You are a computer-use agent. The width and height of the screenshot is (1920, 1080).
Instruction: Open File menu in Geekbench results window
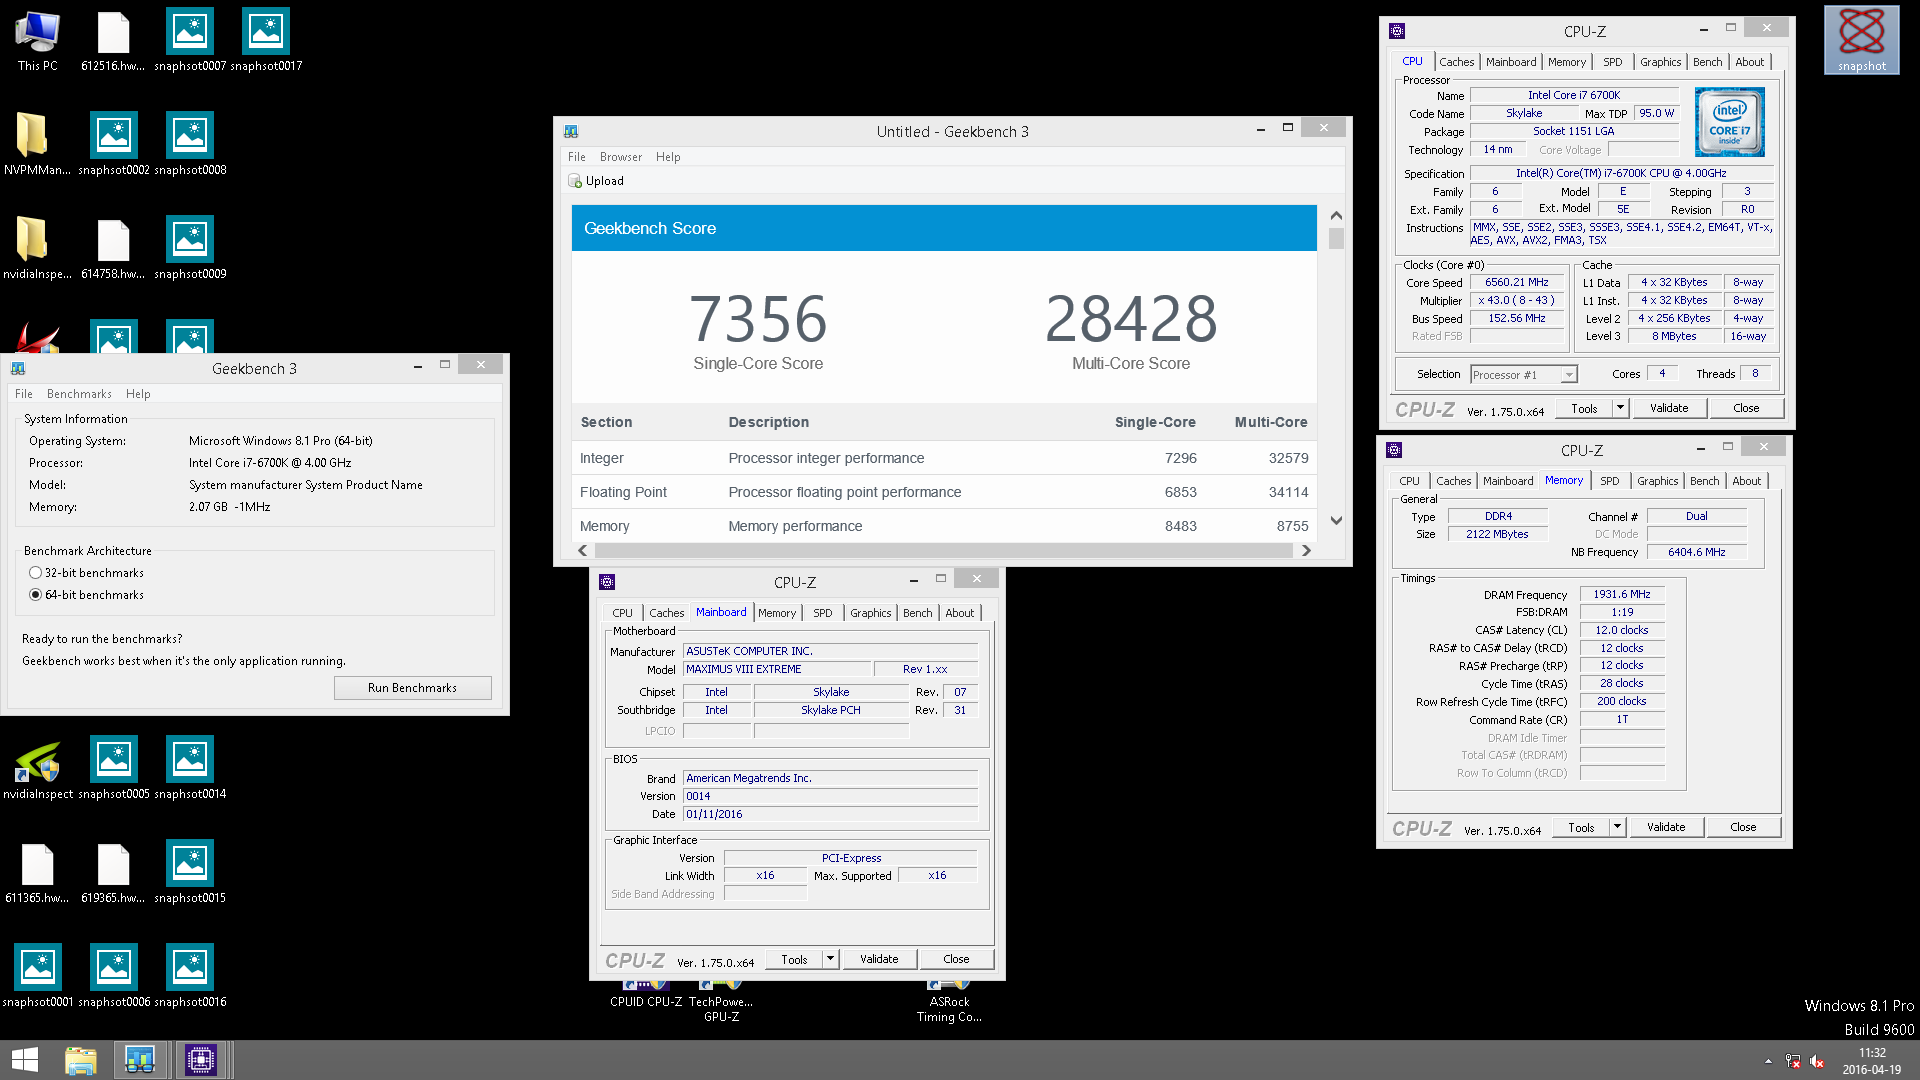577,157
